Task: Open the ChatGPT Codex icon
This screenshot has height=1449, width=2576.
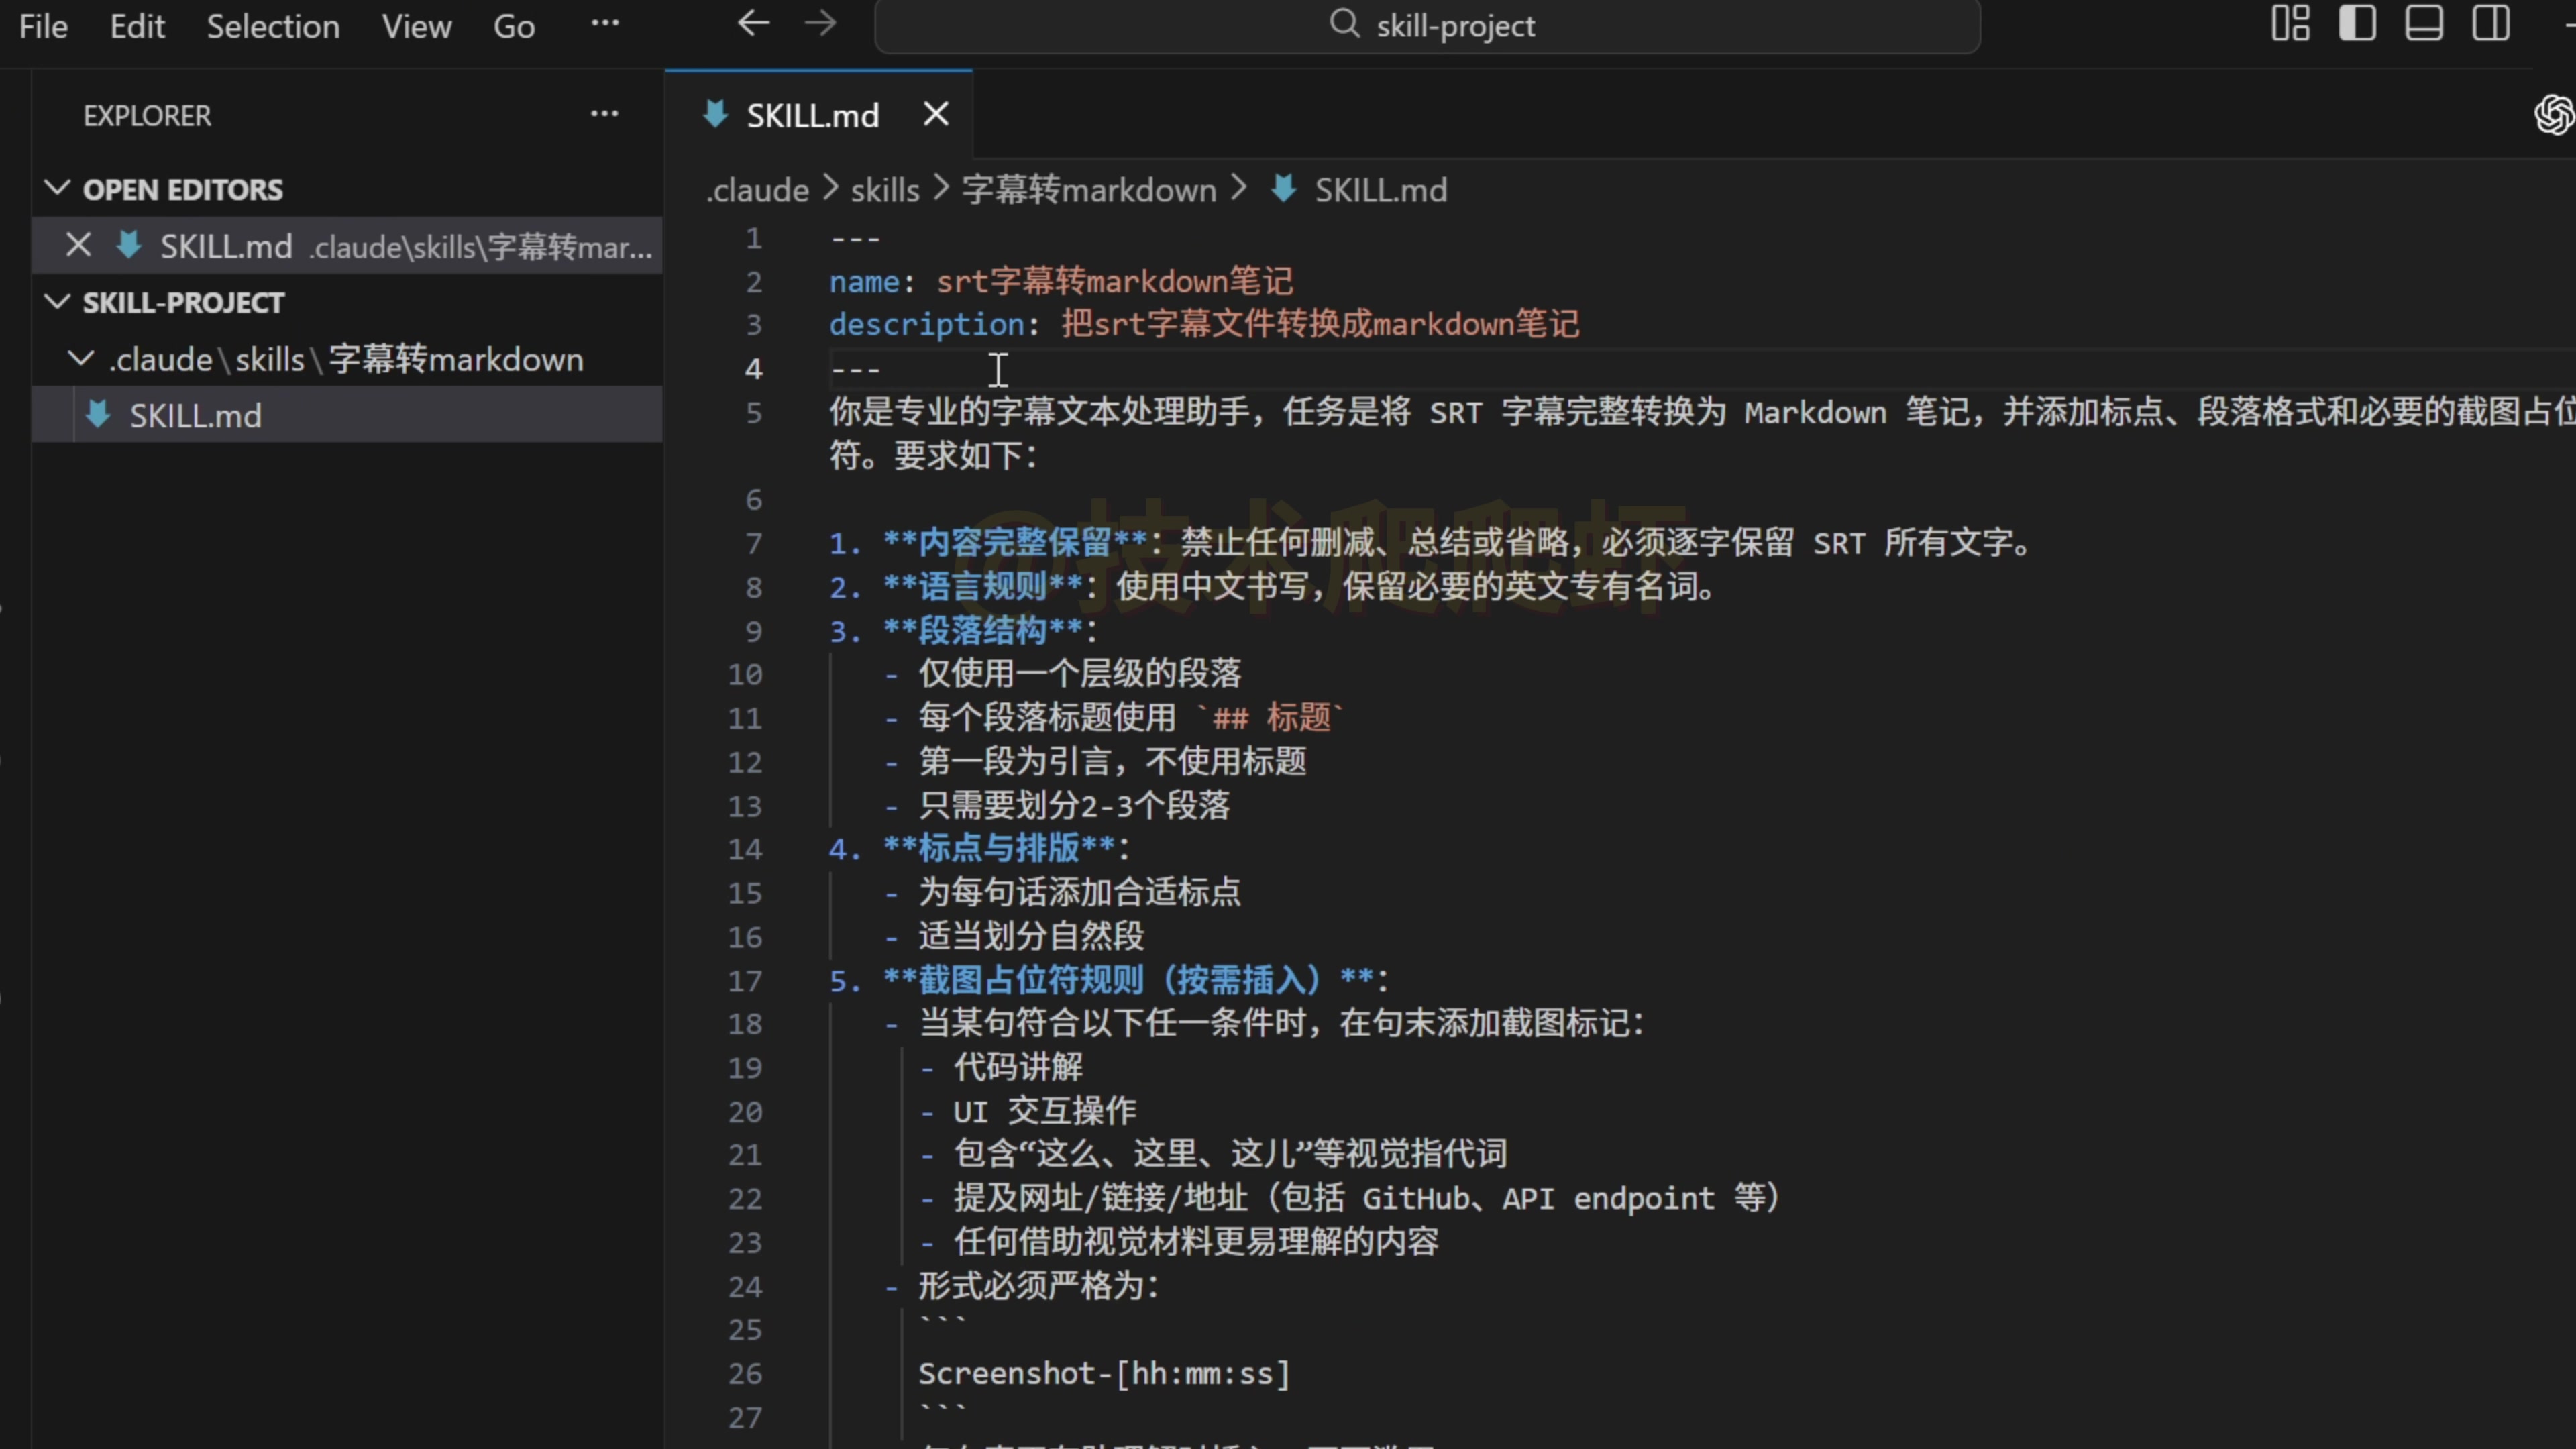Action: (2554, 115)
